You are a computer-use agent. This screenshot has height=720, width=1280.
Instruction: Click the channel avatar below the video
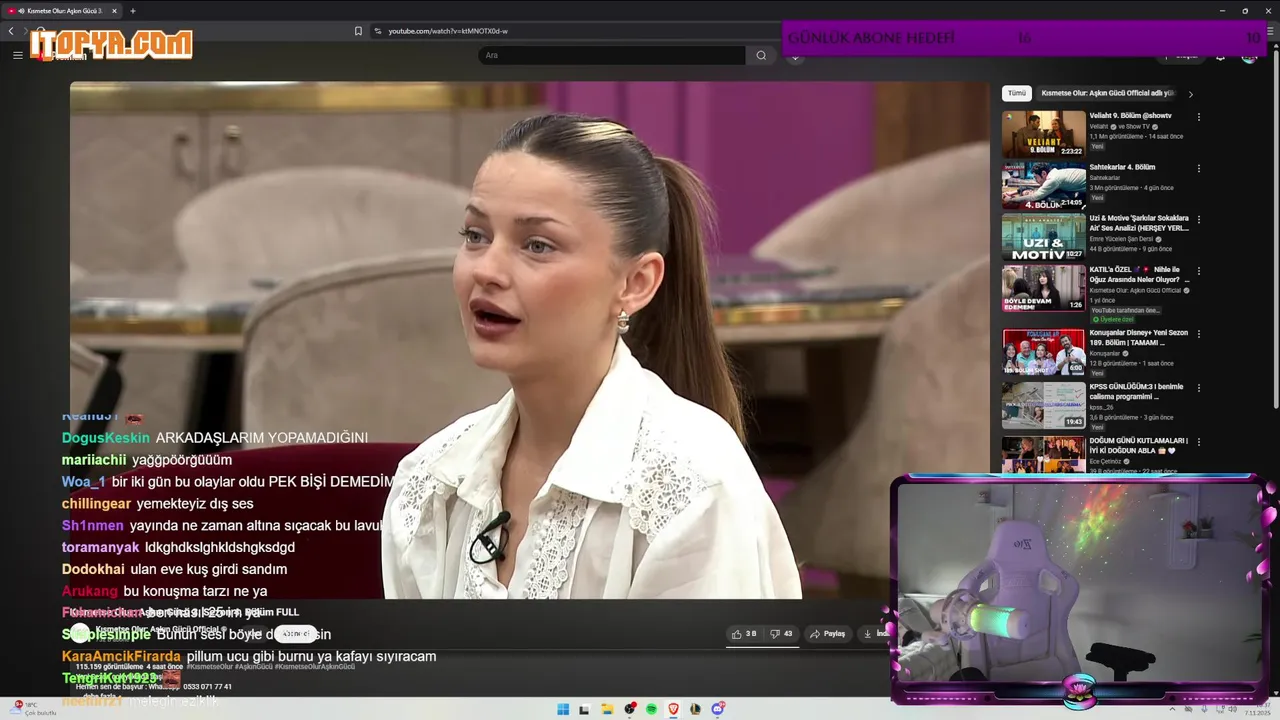[x=80, y=632]
